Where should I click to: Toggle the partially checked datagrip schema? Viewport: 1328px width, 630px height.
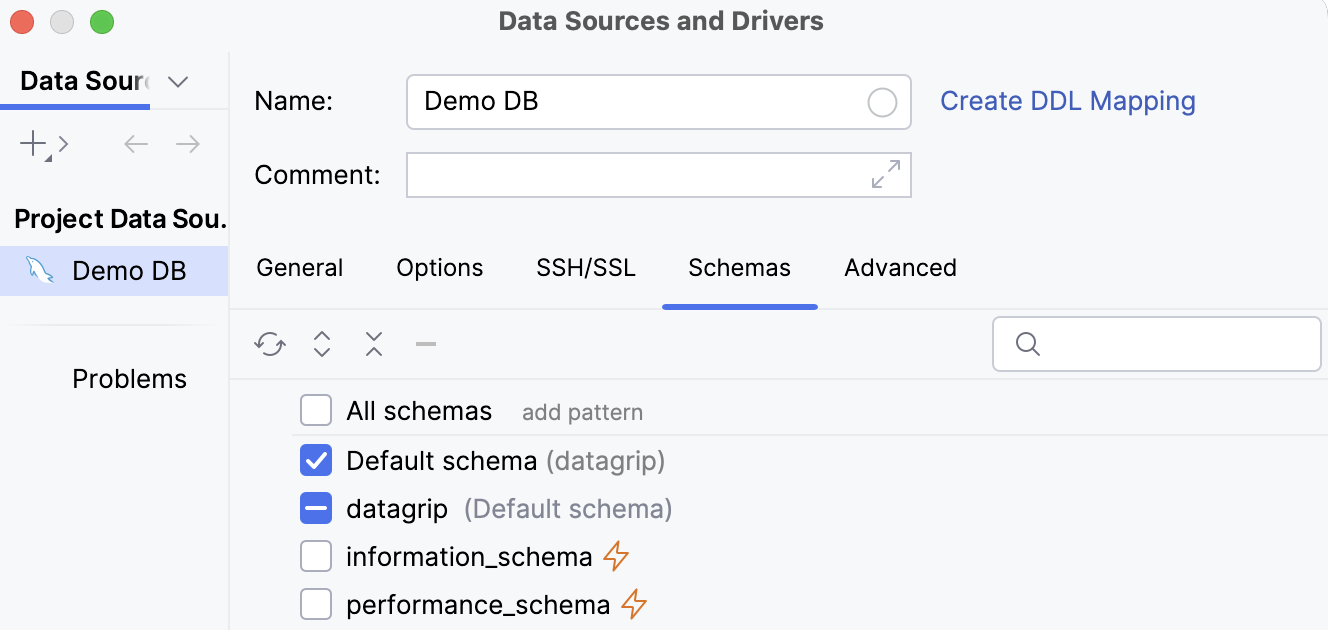316,508
